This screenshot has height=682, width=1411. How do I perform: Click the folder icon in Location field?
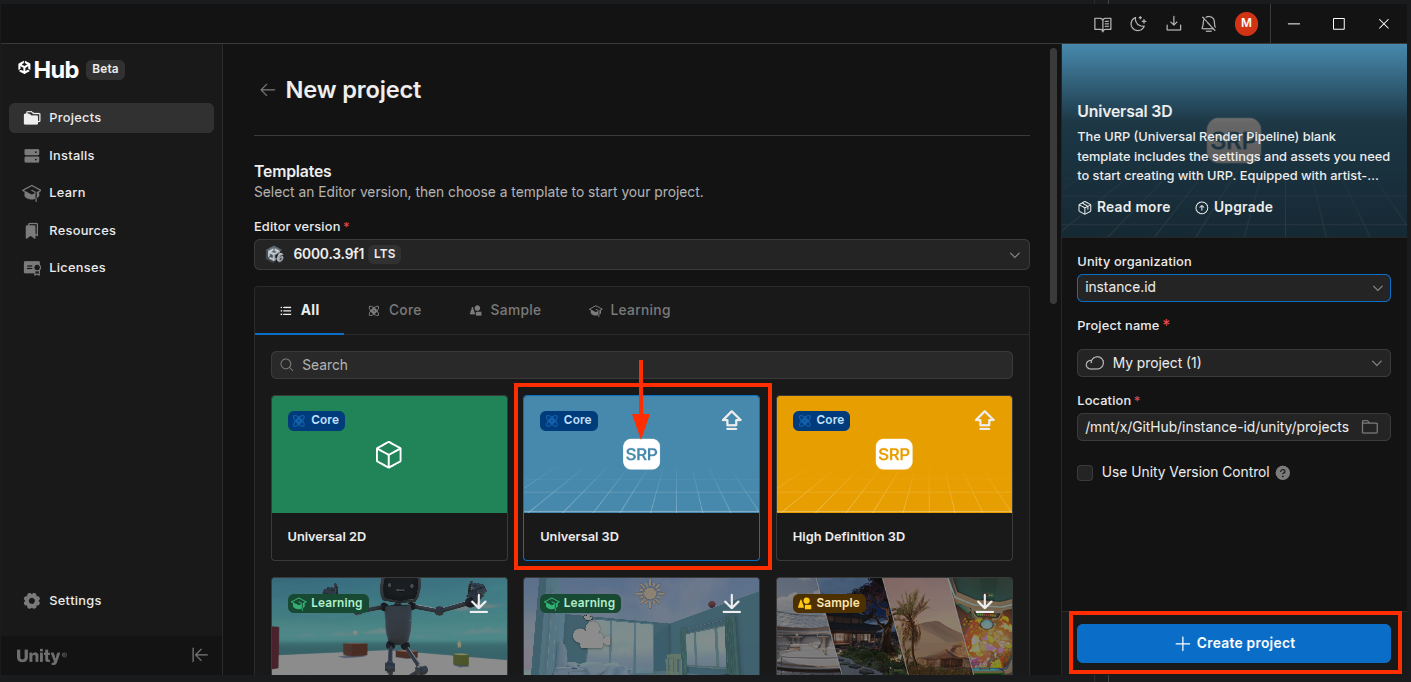coord(1370,427)
